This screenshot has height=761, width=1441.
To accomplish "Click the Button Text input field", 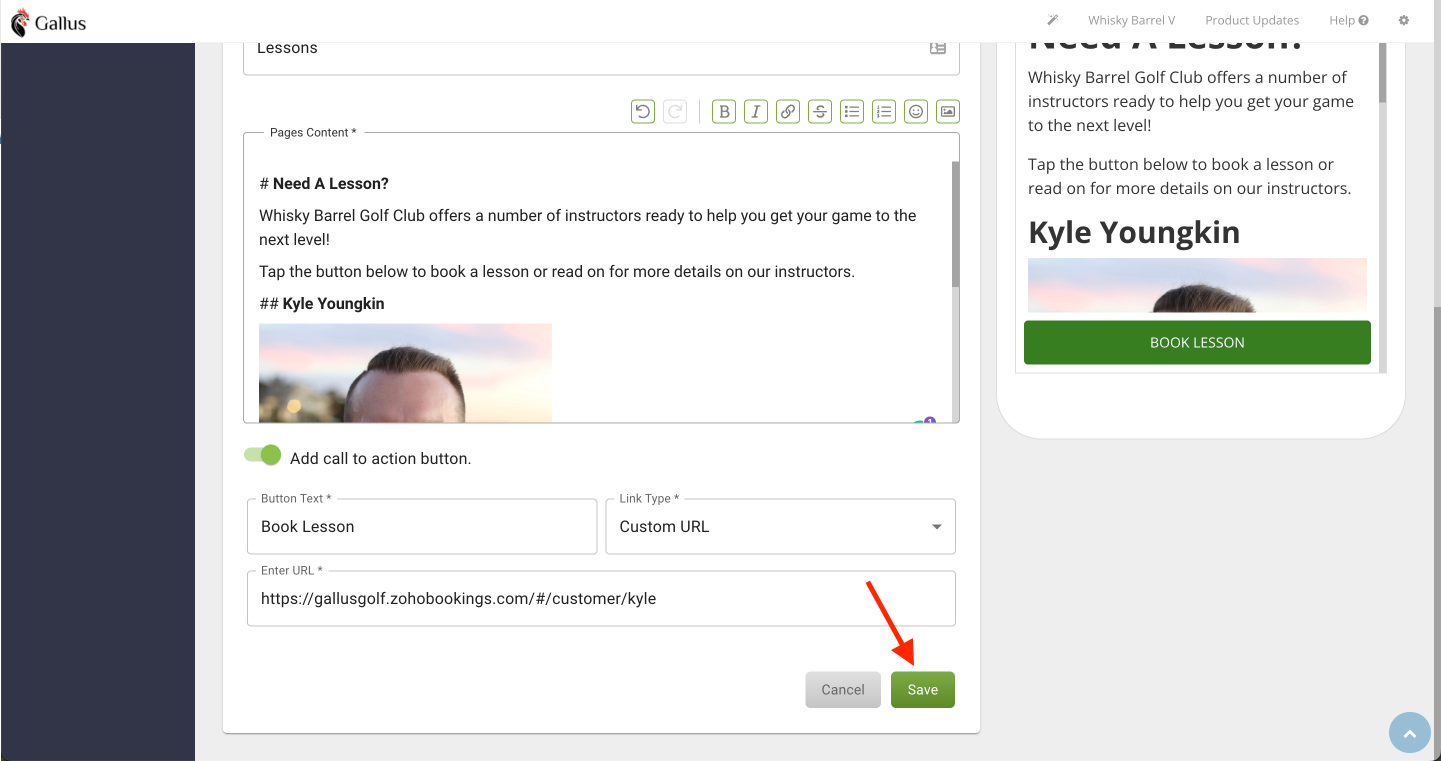I will point(422,526).
